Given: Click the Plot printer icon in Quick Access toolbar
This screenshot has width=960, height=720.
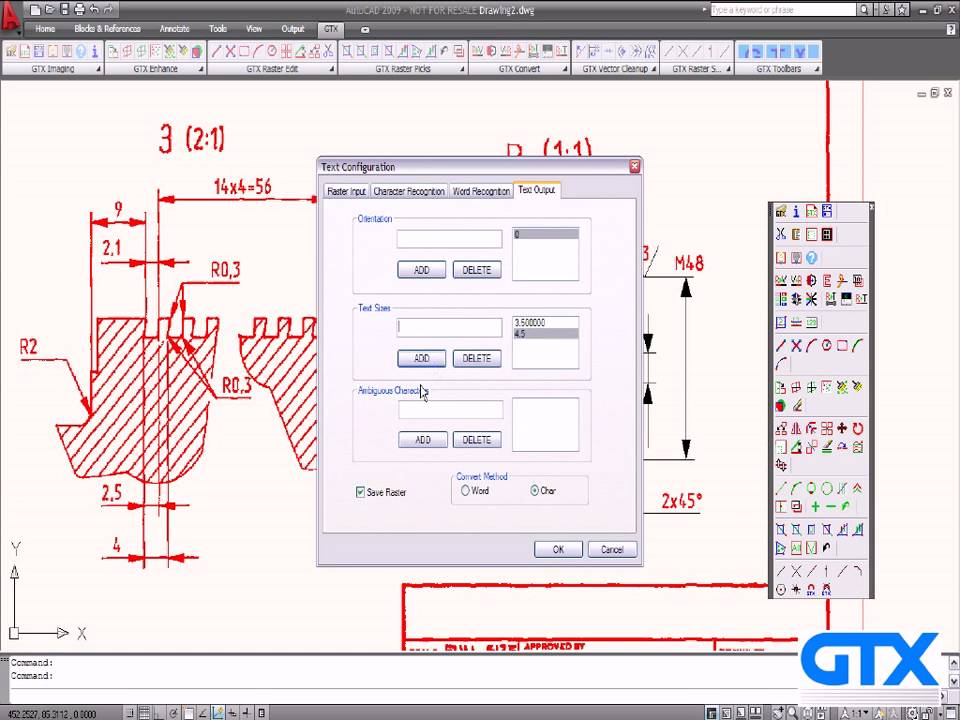Looking at the screenshot, I should click(x=80, y=9).
